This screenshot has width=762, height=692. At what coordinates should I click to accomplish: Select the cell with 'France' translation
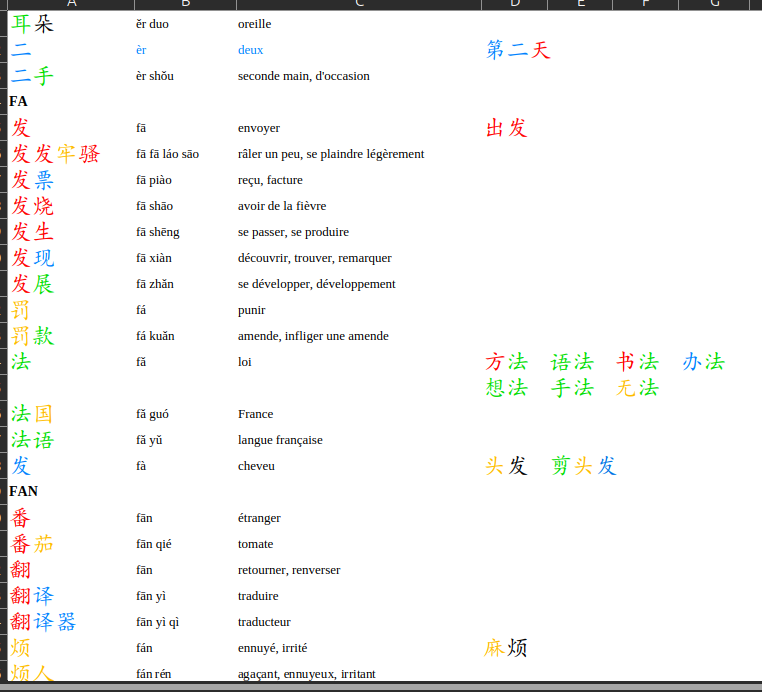coord(255,414)
